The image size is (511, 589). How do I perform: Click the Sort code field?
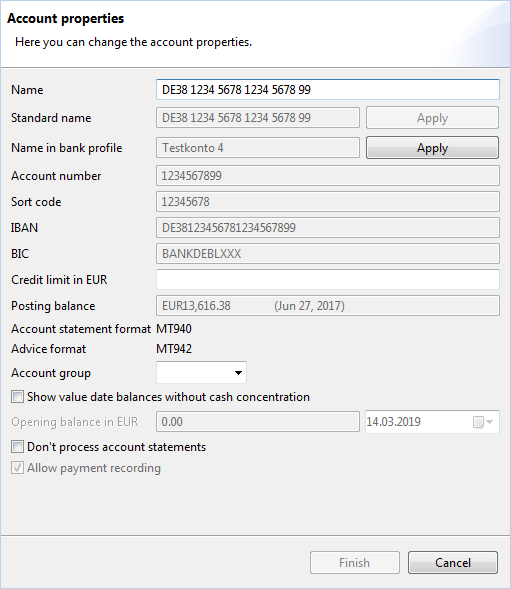point(328,202)
